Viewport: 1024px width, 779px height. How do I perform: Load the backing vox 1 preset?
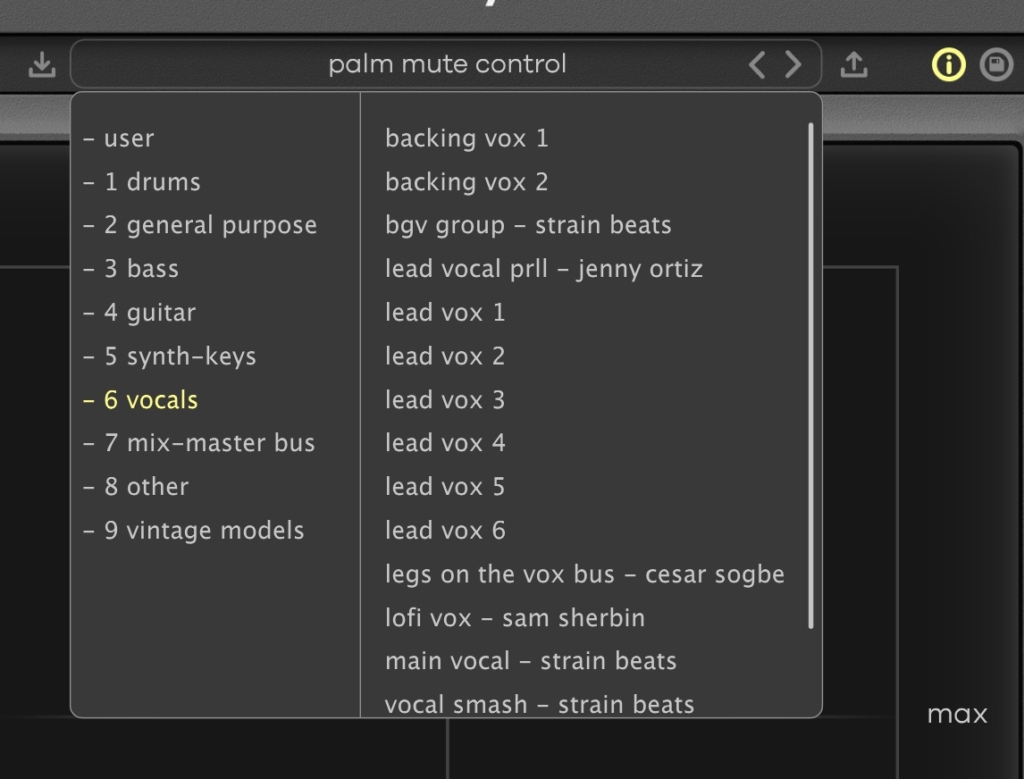tap(466, 139)
